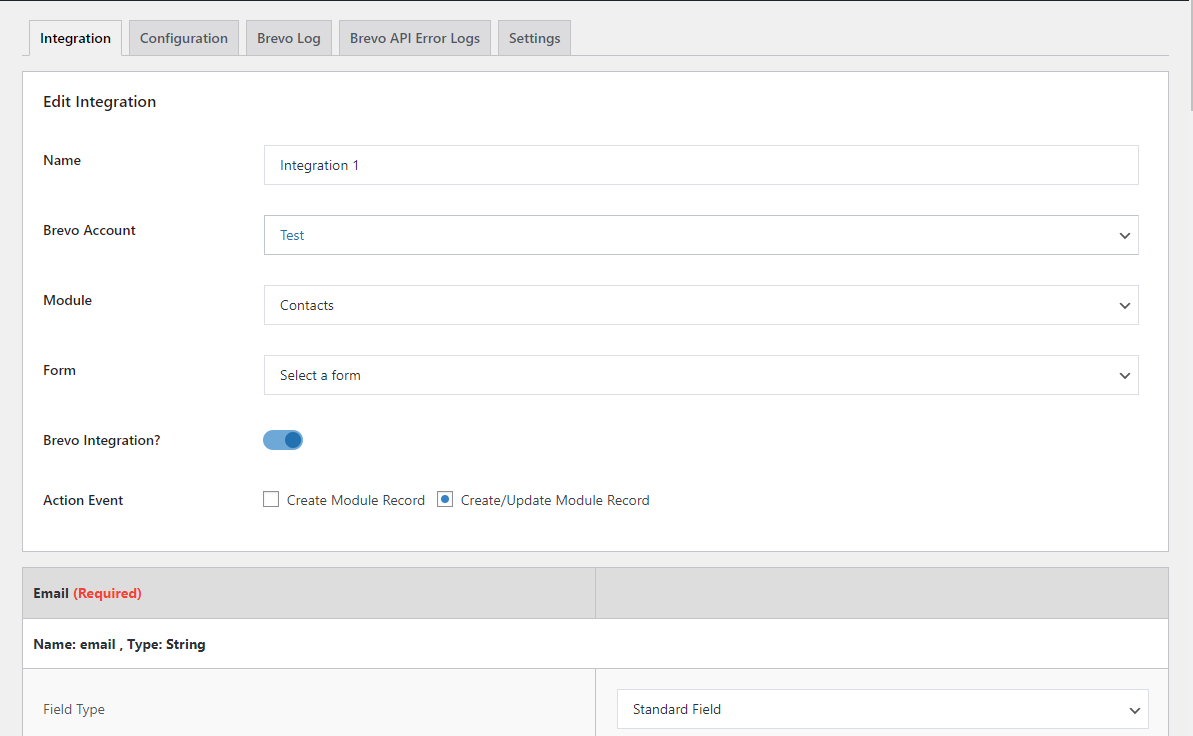
Task: Open the Brevo Log tab
Action: pos(288,38)
